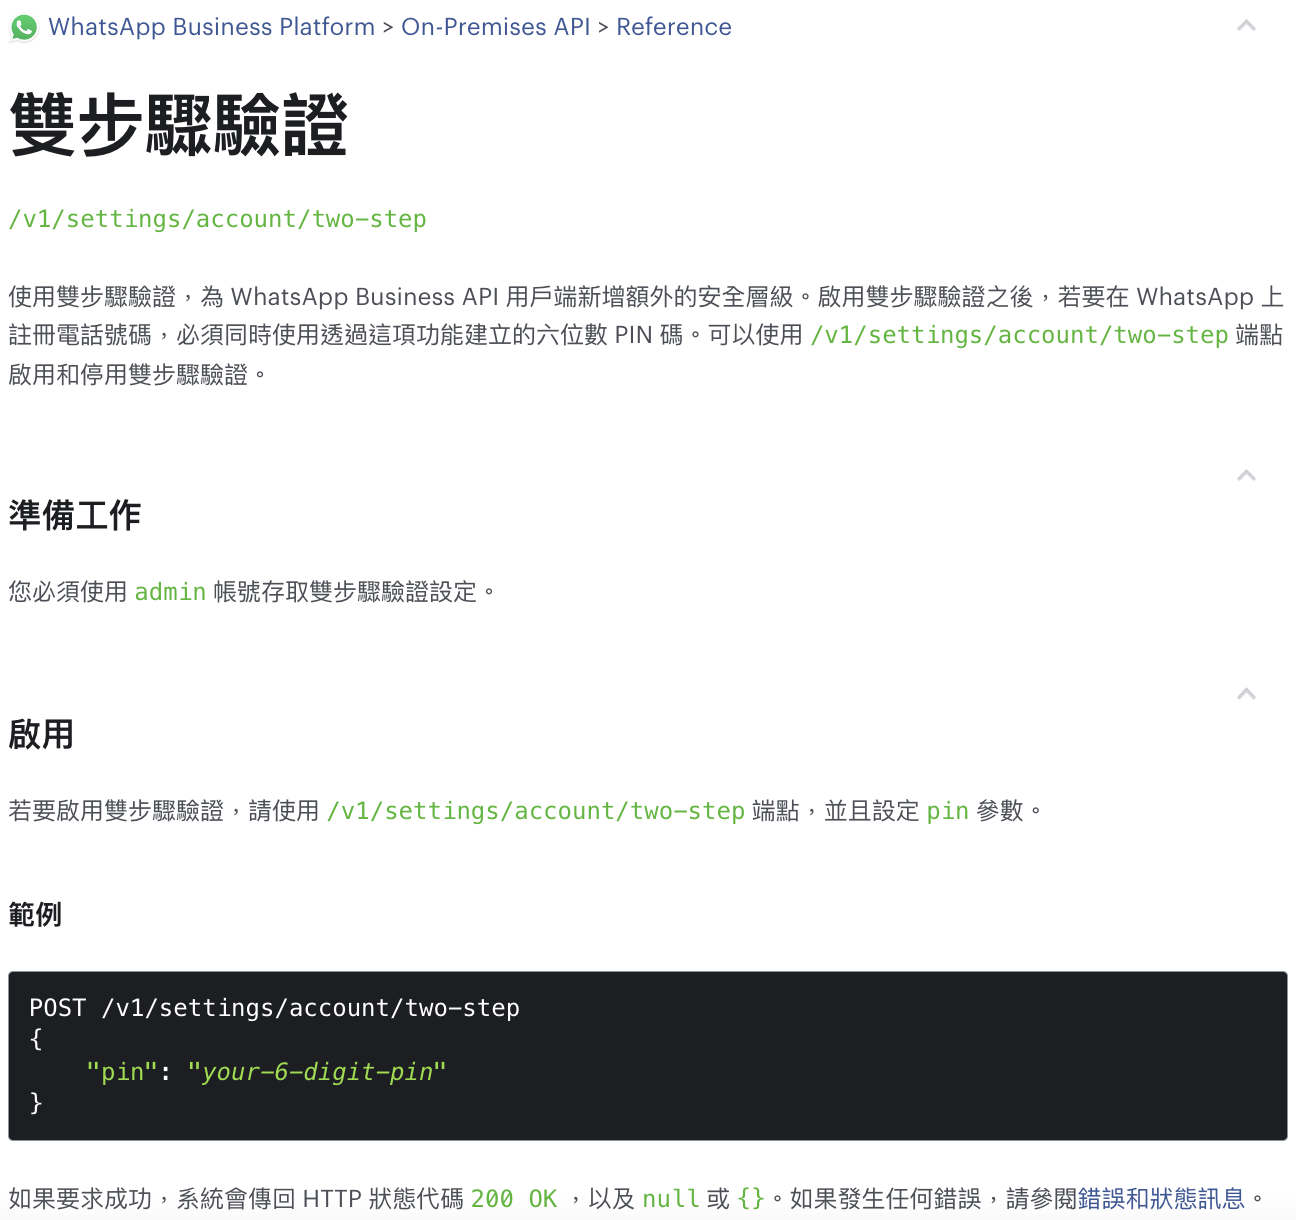Open the 錯誤和狀態訊息 link
This screenshot has height=1220, width=1296.
click(x=1161, y=1198)
